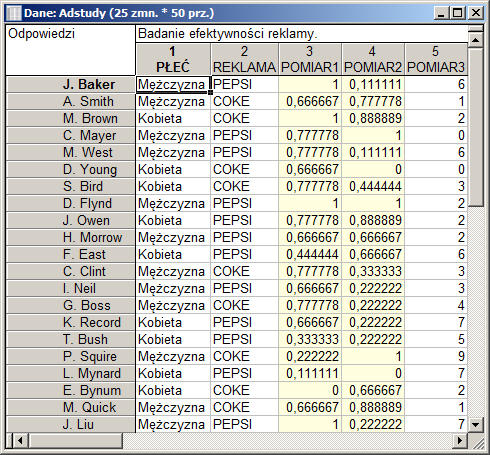490x455 pixels.
Task: Select row header H. Morrow
Action: 70,238
